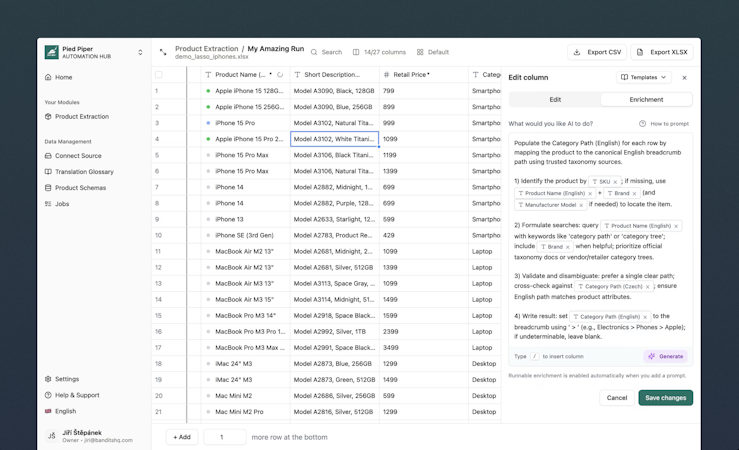Screen dimensions: 739x450
Task: Open the Jobs page
Action: 57,204
